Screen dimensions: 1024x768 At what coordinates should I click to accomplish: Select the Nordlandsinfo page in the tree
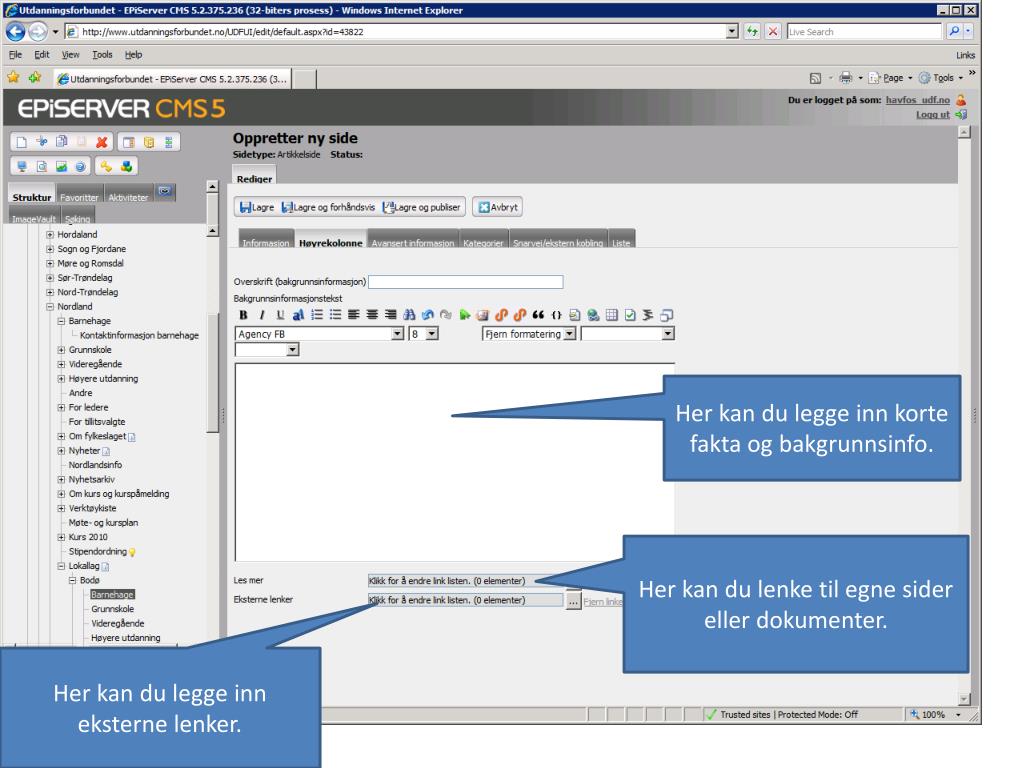95,465
